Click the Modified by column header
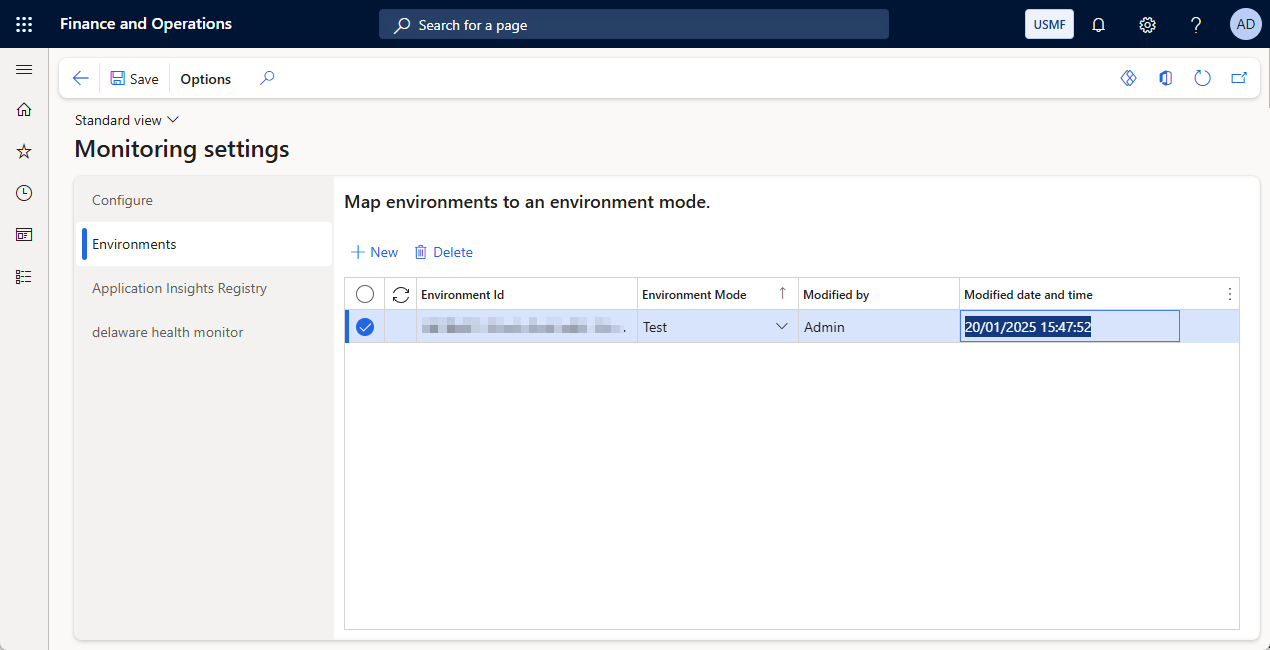Screen dimensions: 1270x650 click(879, 295)
